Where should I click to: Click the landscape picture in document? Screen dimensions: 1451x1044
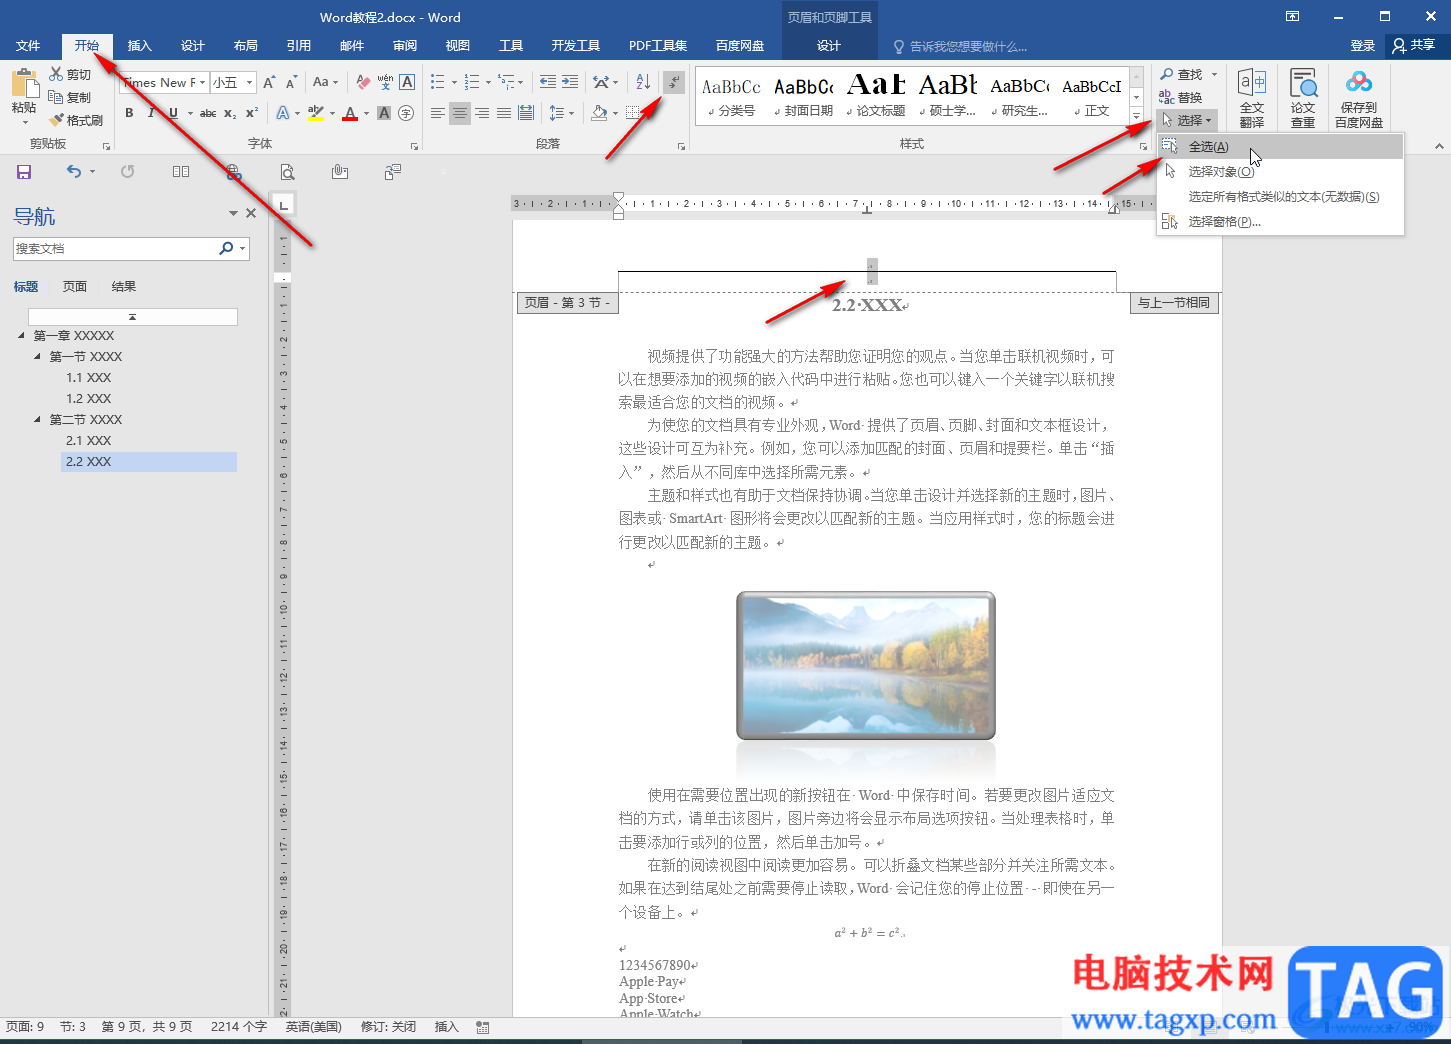click(x=866, y=666)
